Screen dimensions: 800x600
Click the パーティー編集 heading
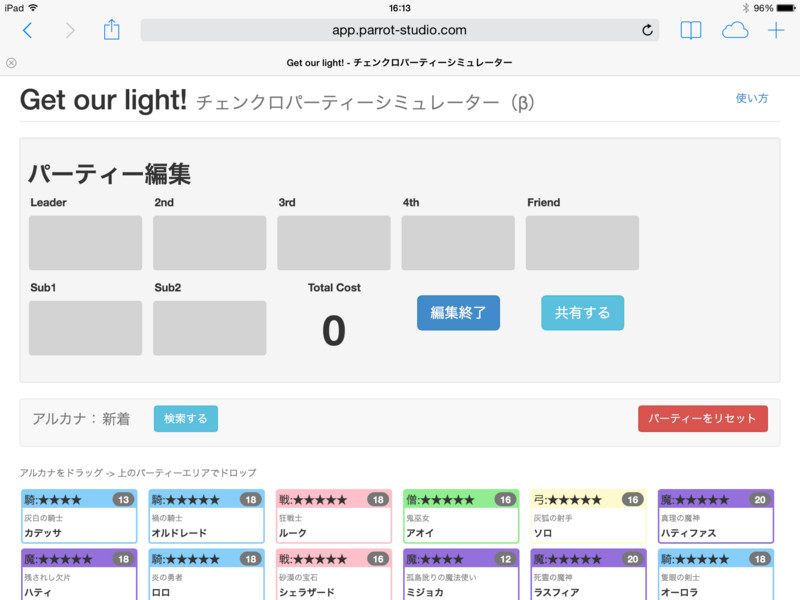[110, 174]
